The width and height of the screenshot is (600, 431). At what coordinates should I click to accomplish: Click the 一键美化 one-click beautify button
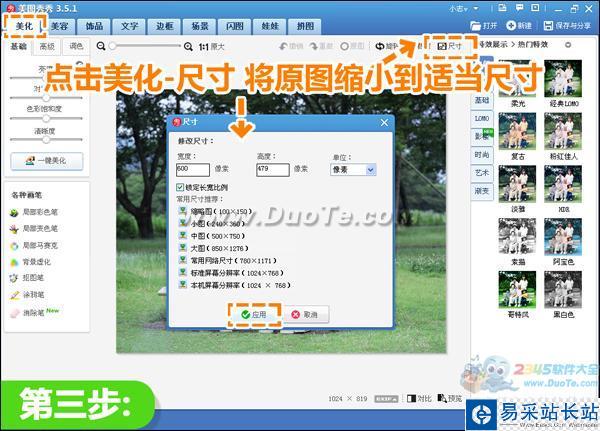coord(47,161)
